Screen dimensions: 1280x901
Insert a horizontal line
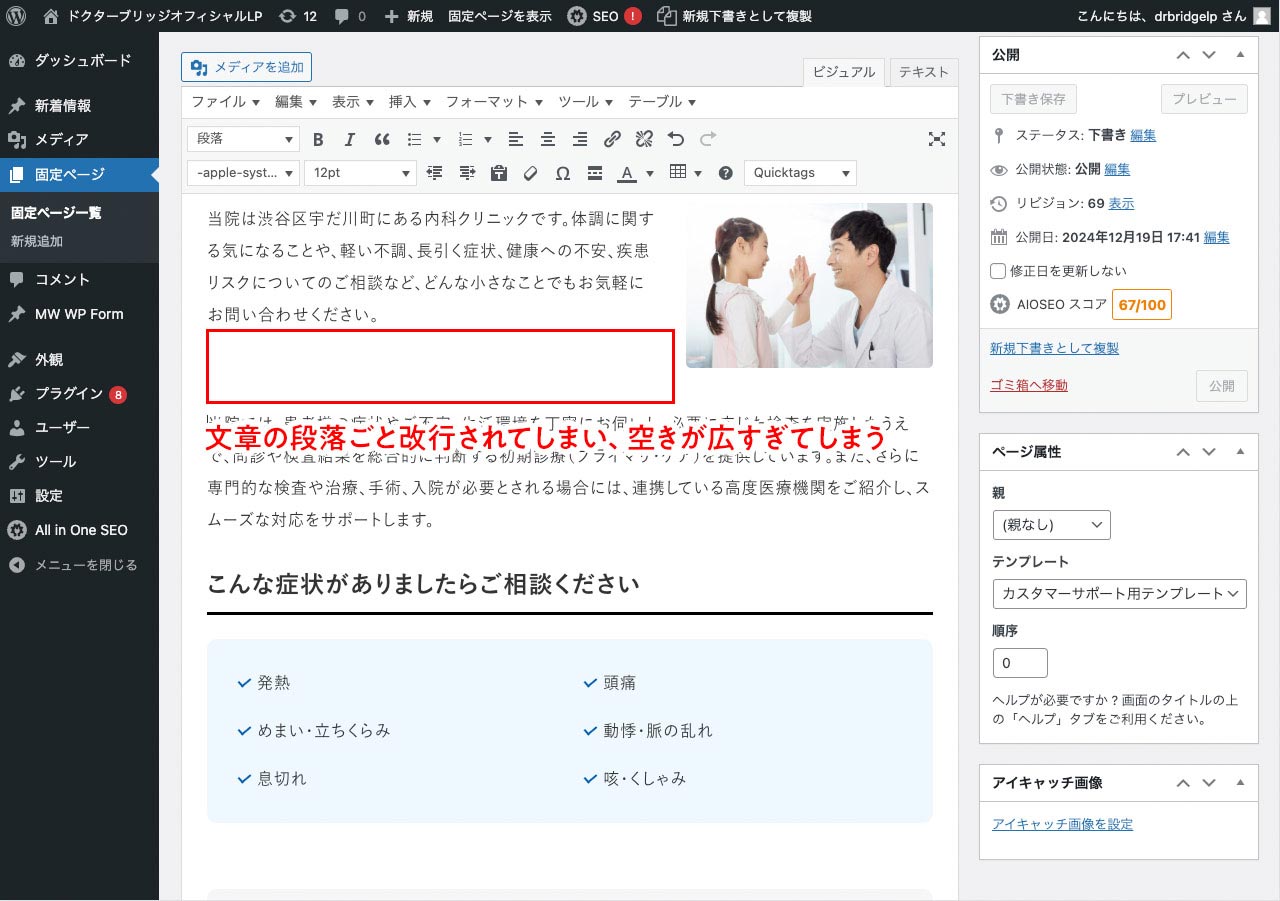pos(595,173)
